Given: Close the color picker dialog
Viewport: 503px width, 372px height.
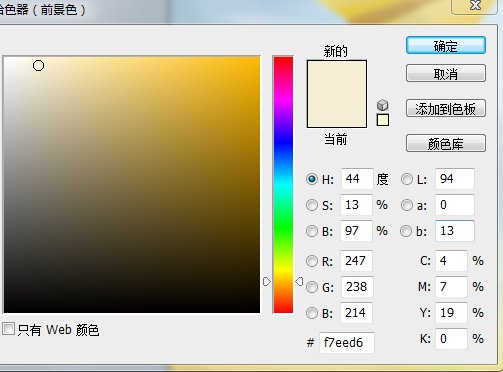Looking at the screenshot, I should (475, 6).
